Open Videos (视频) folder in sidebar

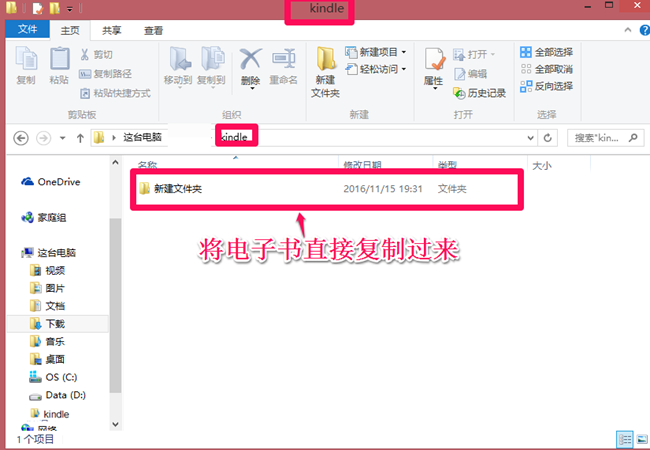click(48, 271)
